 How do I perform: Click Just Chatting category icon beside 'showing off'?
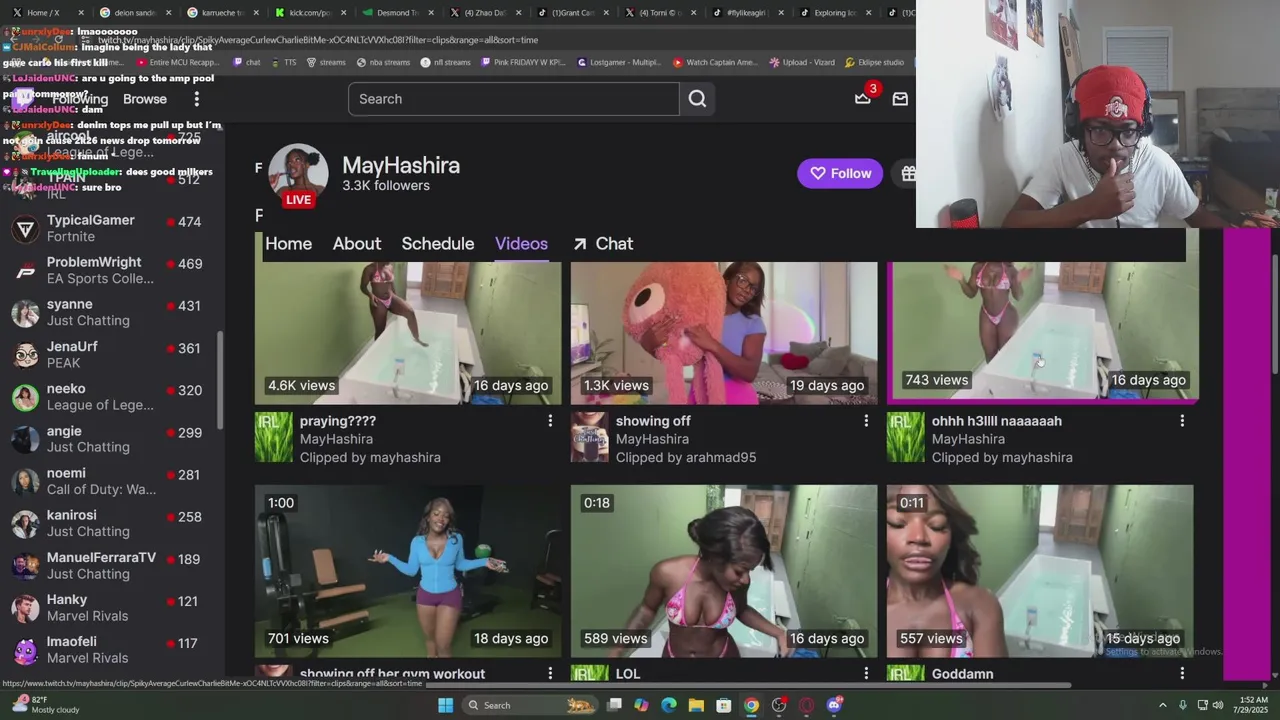pos(590,437)
